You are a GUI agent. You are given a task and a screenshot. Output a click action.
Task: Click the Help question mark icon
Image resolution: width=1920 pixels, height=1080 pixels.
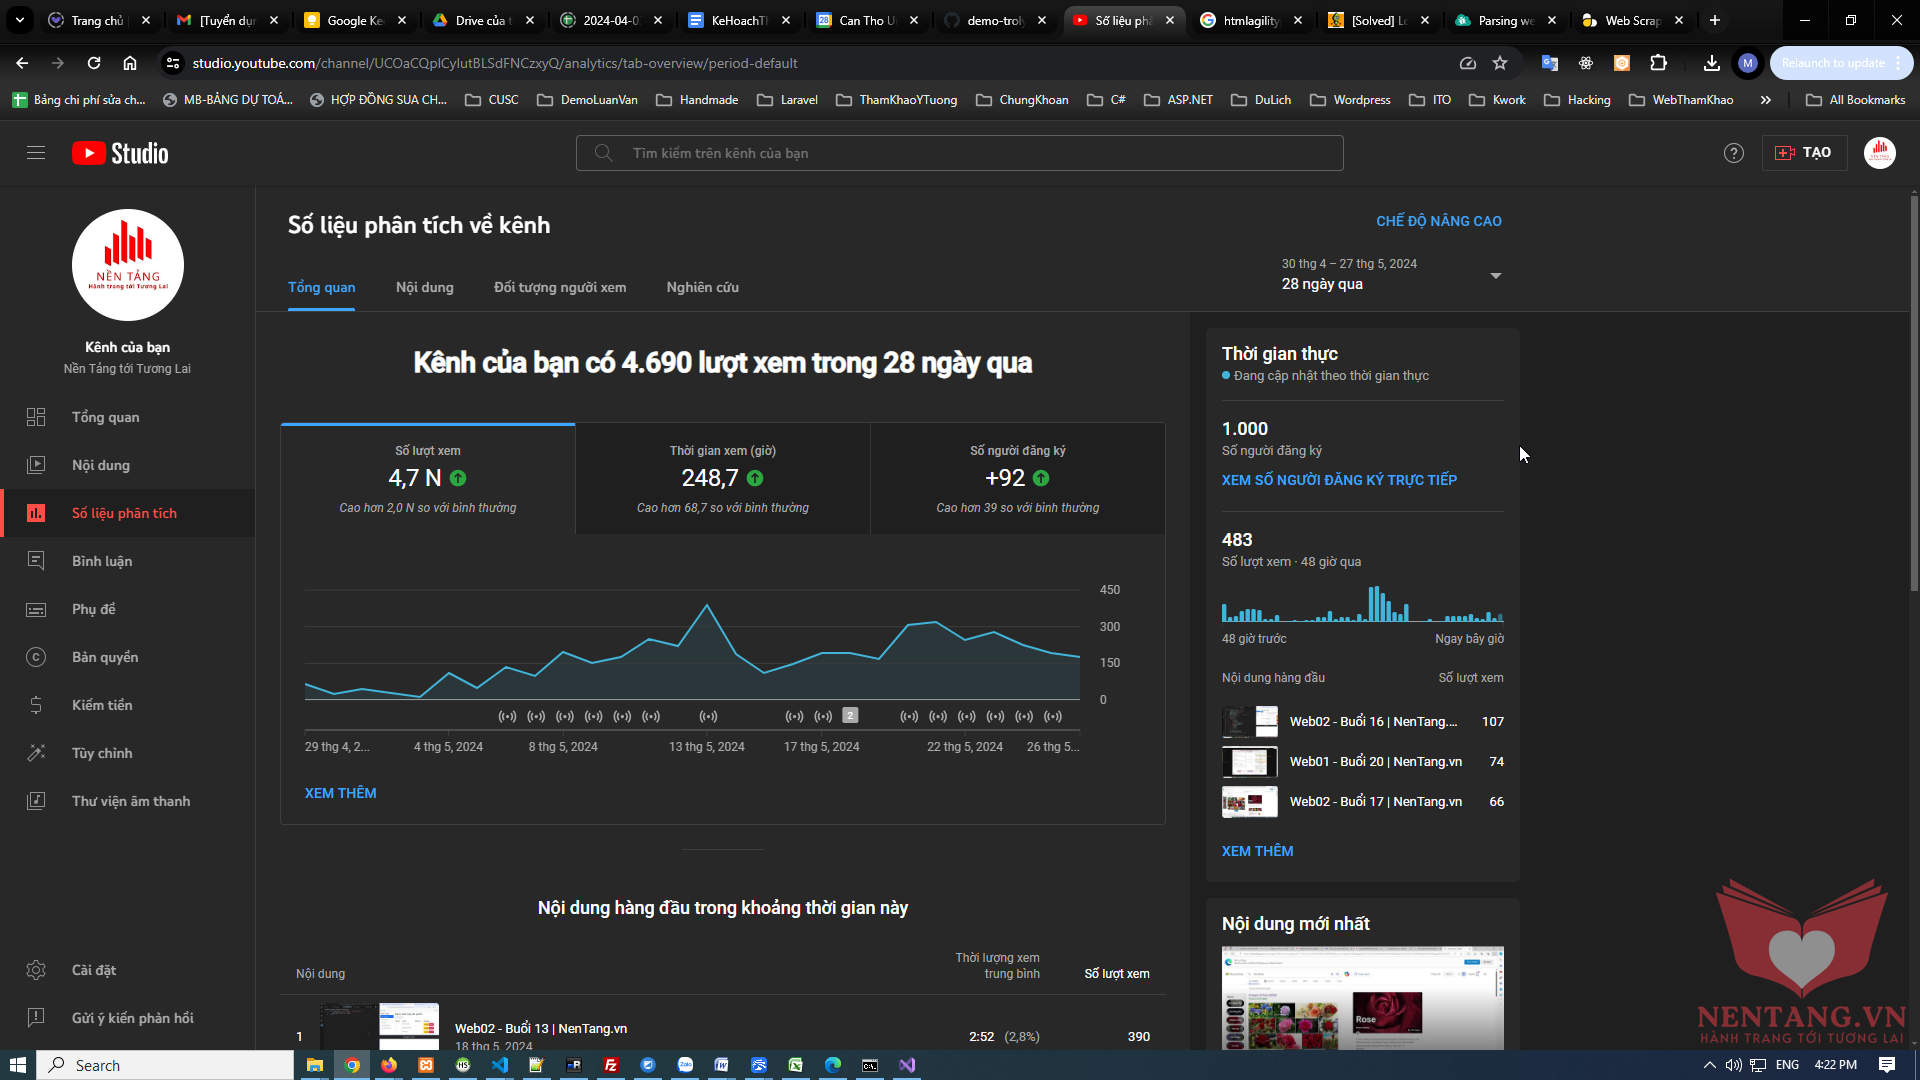pyautogui.click(x=1733, y=153)
